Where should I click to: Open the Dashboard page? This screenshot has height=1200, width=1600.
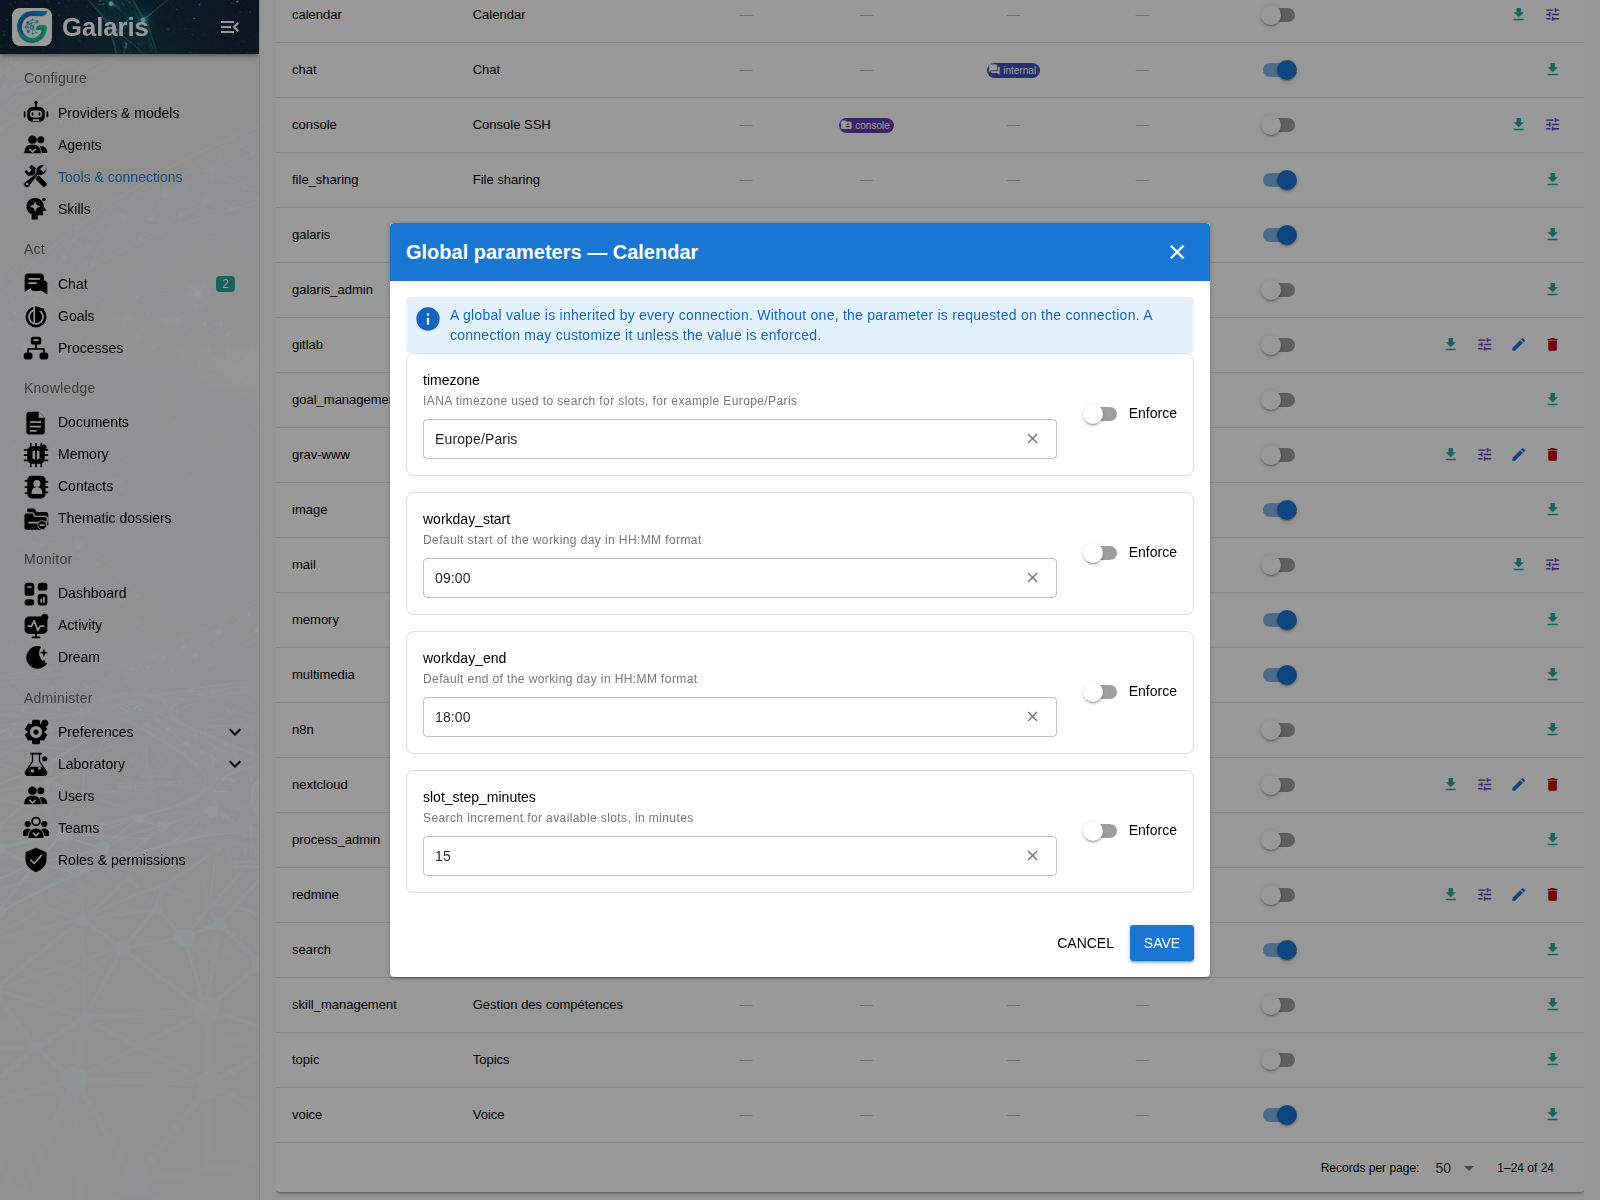(92, 593)
